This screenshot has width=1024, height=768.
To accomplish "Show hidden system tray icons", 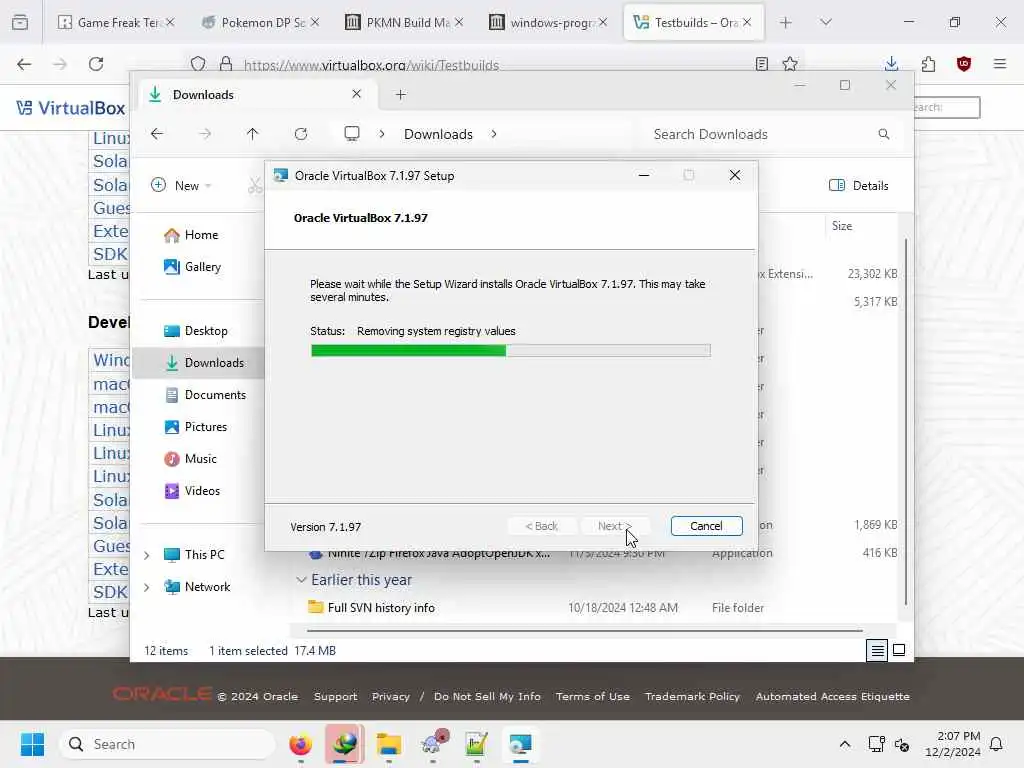I will [x=844, y=744].
